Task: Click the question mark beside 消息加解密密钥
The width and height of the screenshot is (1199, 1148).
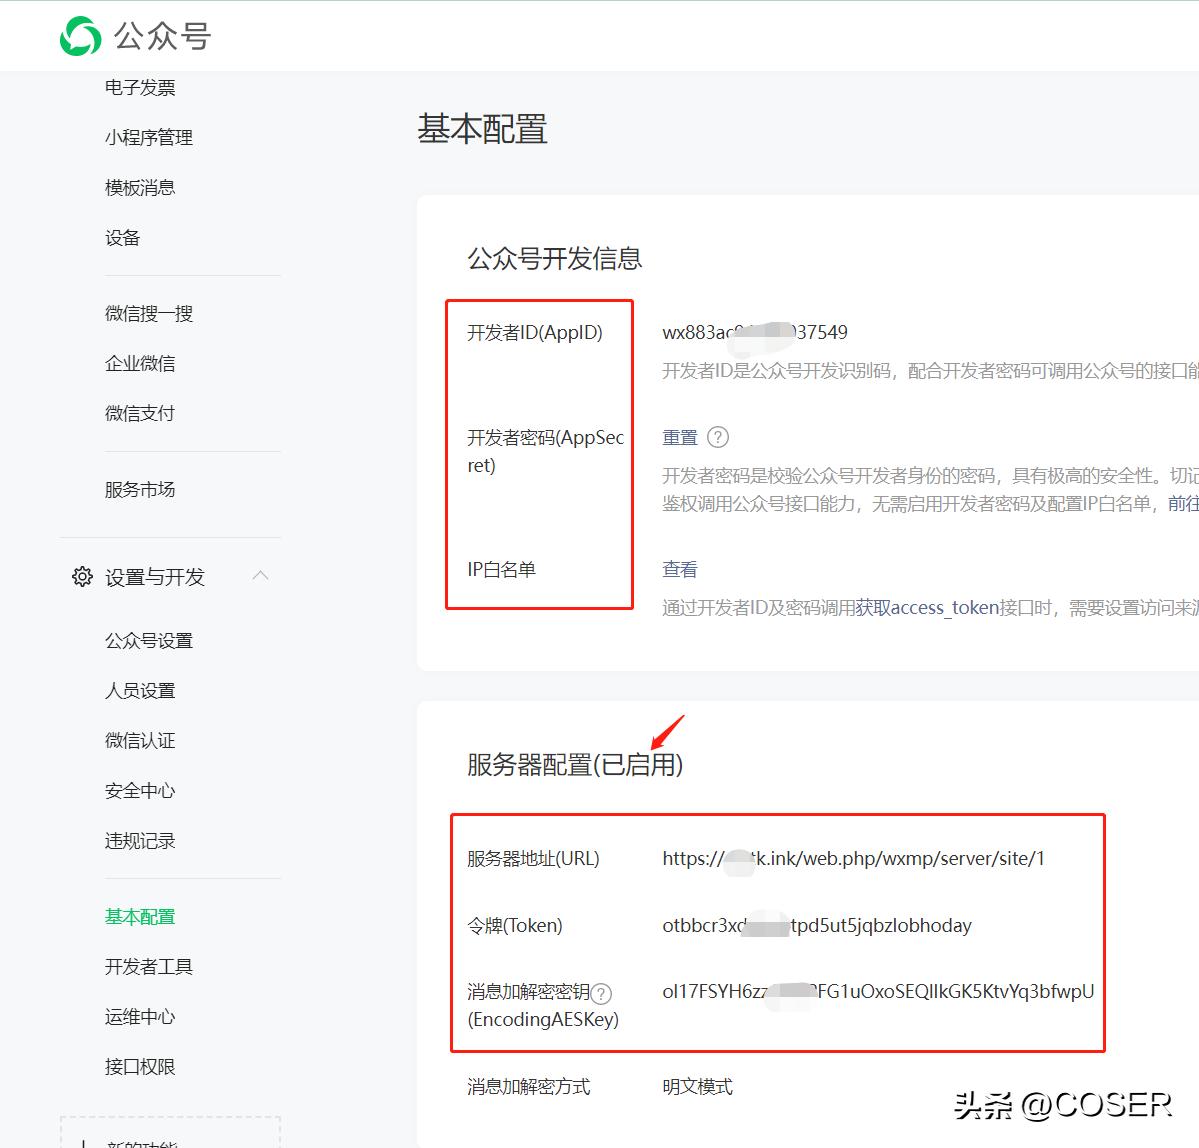Action: [601, 993]
